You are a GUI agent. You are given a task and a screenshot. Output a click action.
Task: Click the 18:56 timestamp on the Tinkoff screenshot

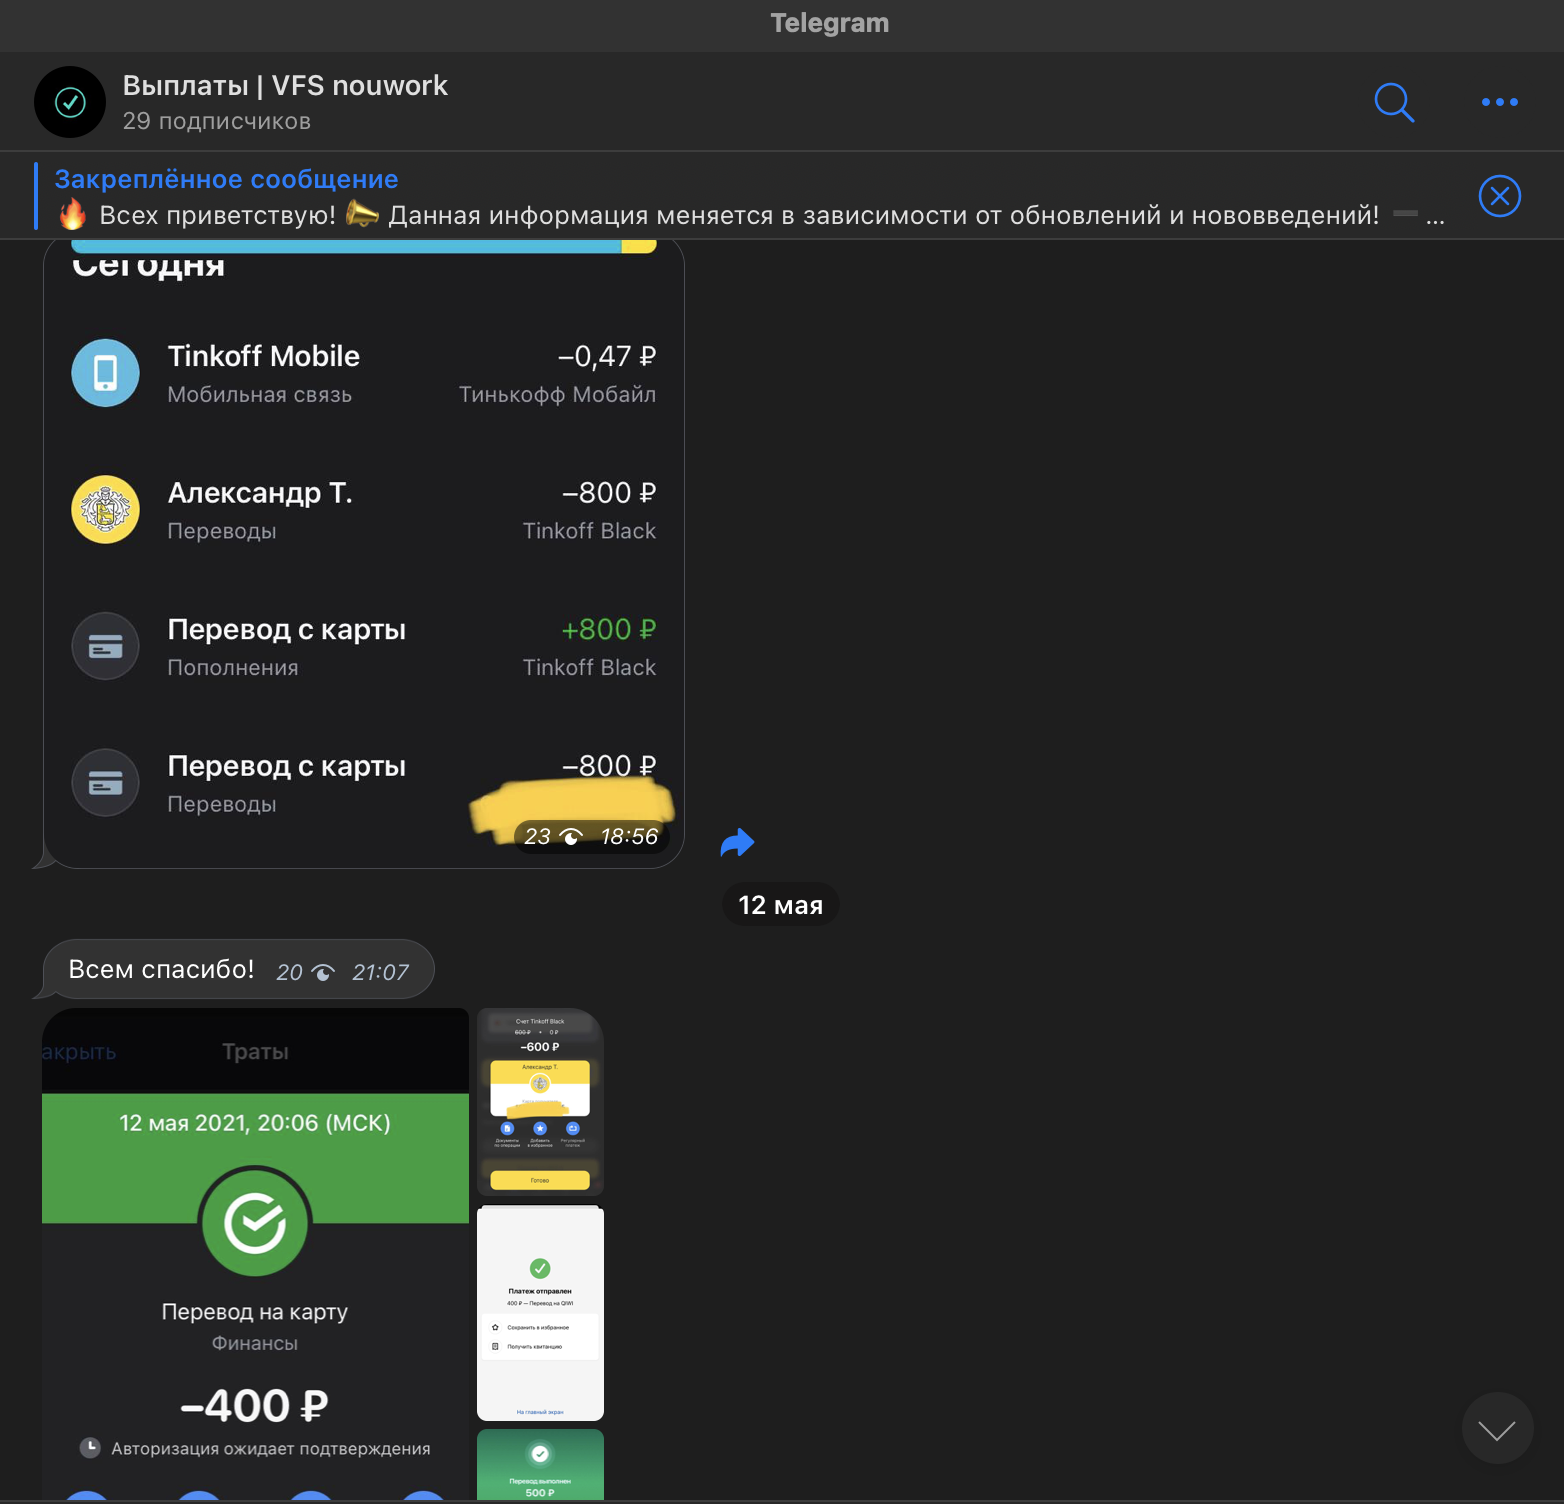629,836
